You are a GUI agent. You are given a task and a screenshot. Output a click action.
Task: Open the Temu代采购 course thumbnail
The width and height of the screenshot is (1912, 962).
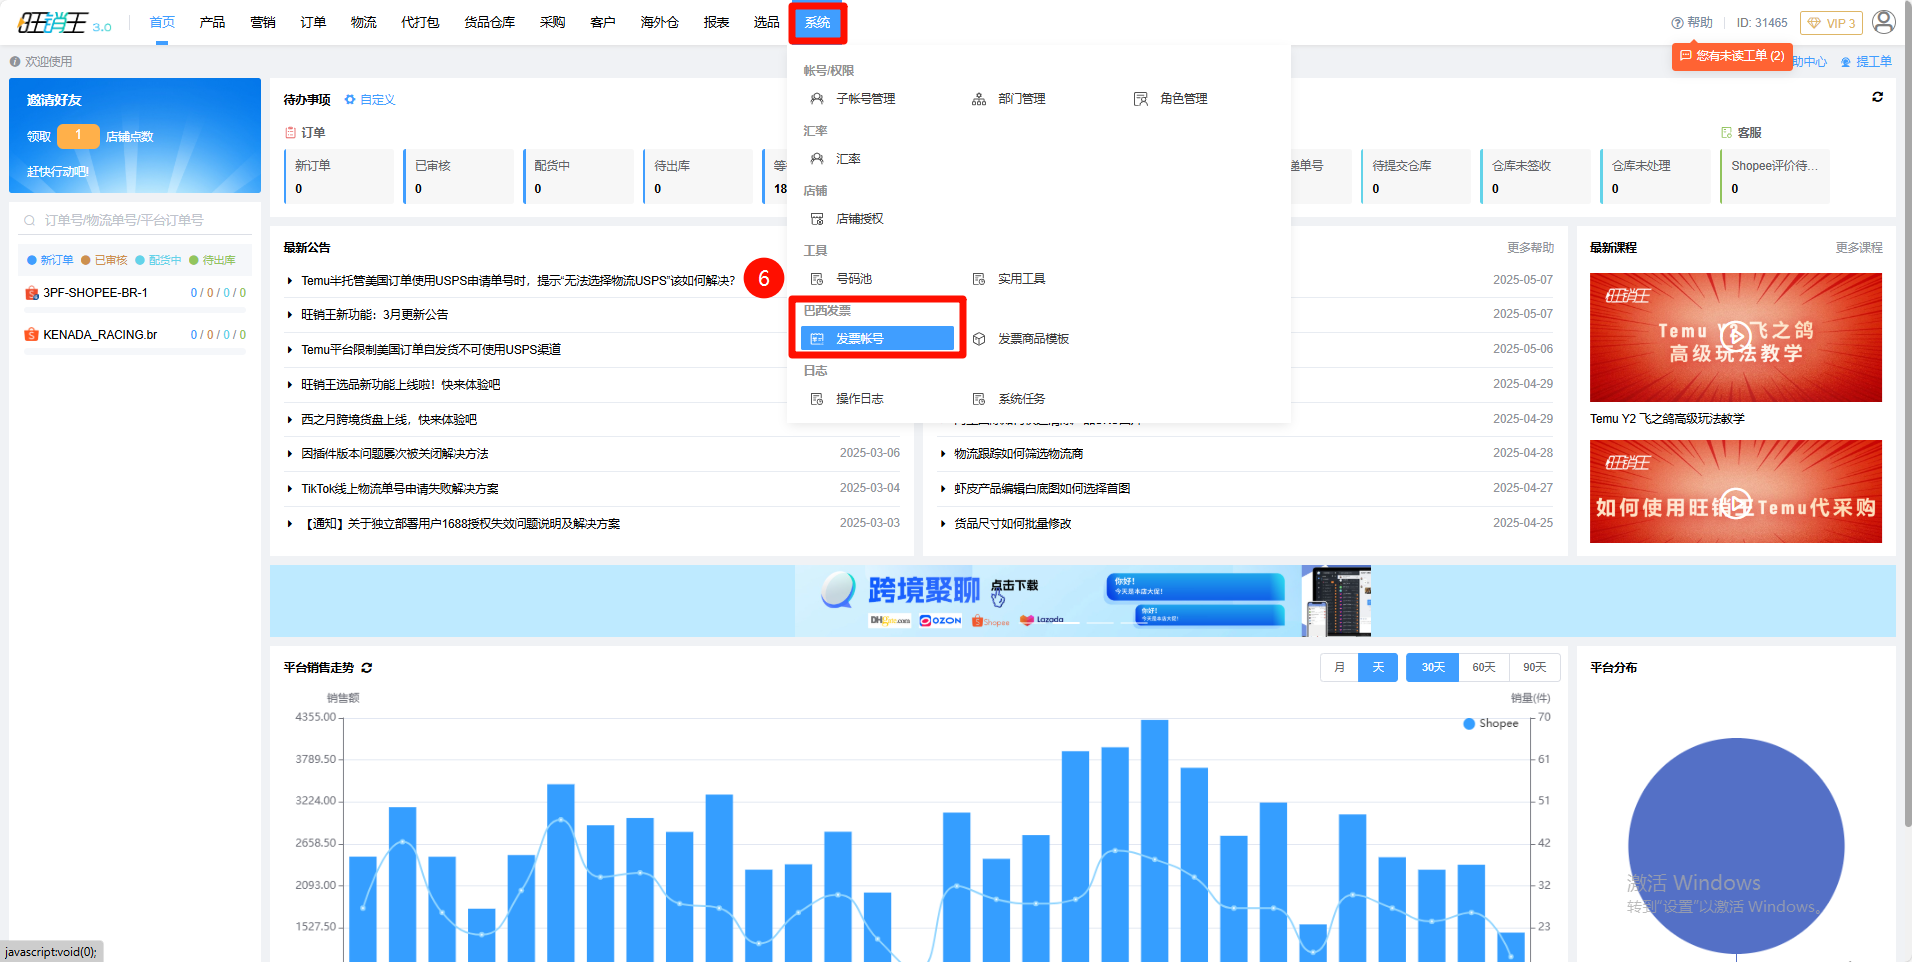1736,492
